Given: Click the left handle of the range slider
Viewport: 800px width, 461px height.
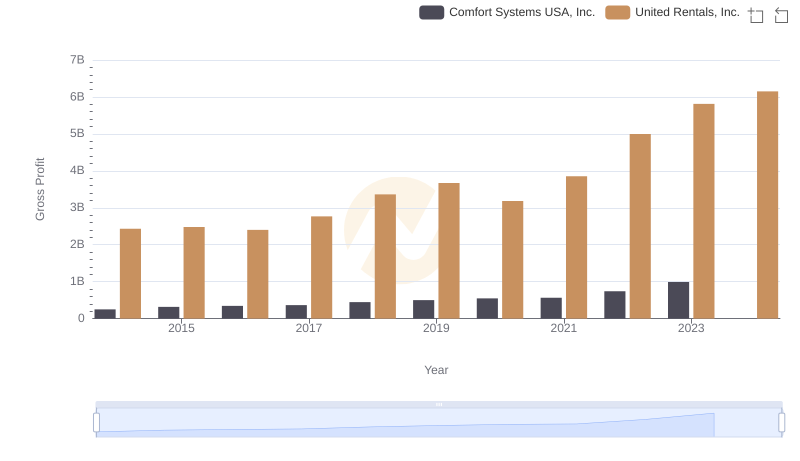Looking at the screenshot, I should coord(96,423).
